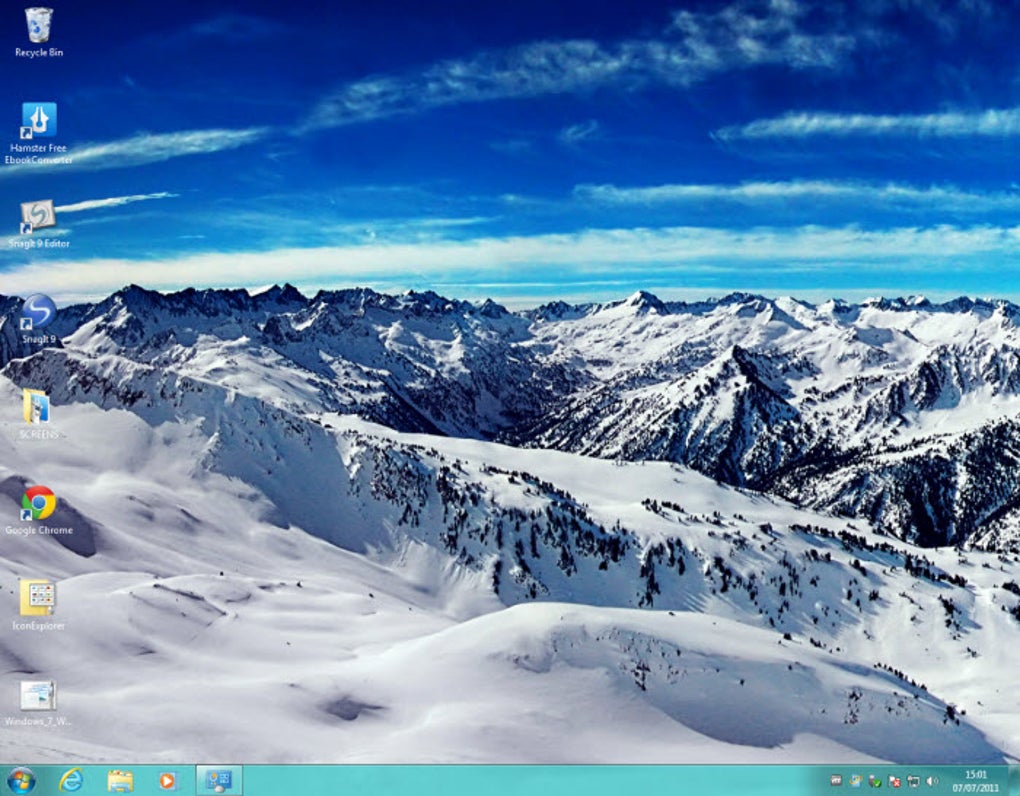The image size is (1020, 796).
Task: Select the Windows_7_W... file icon
Action: tap(38, 703)
